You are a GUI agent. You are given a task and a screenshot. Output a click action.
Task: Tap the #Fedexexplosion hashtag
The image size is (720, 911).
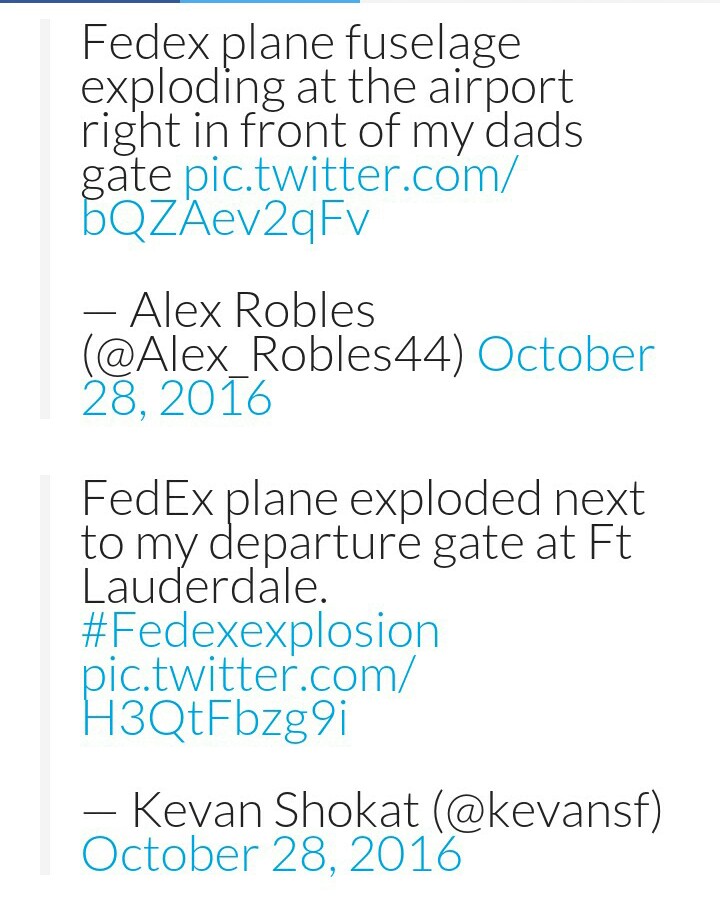tap(260, 631)
